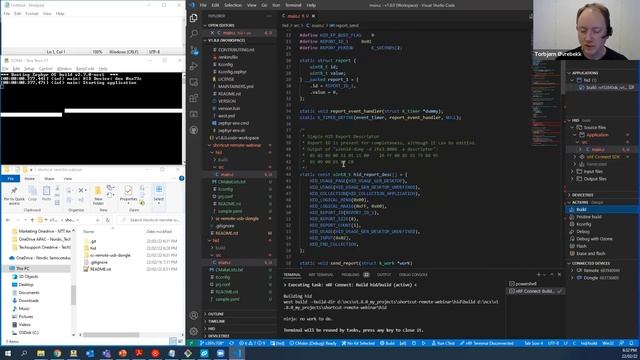Viewport: 640px width, 360px height.
Task: Open taskbar search magnifier
Action: (24, 353)
